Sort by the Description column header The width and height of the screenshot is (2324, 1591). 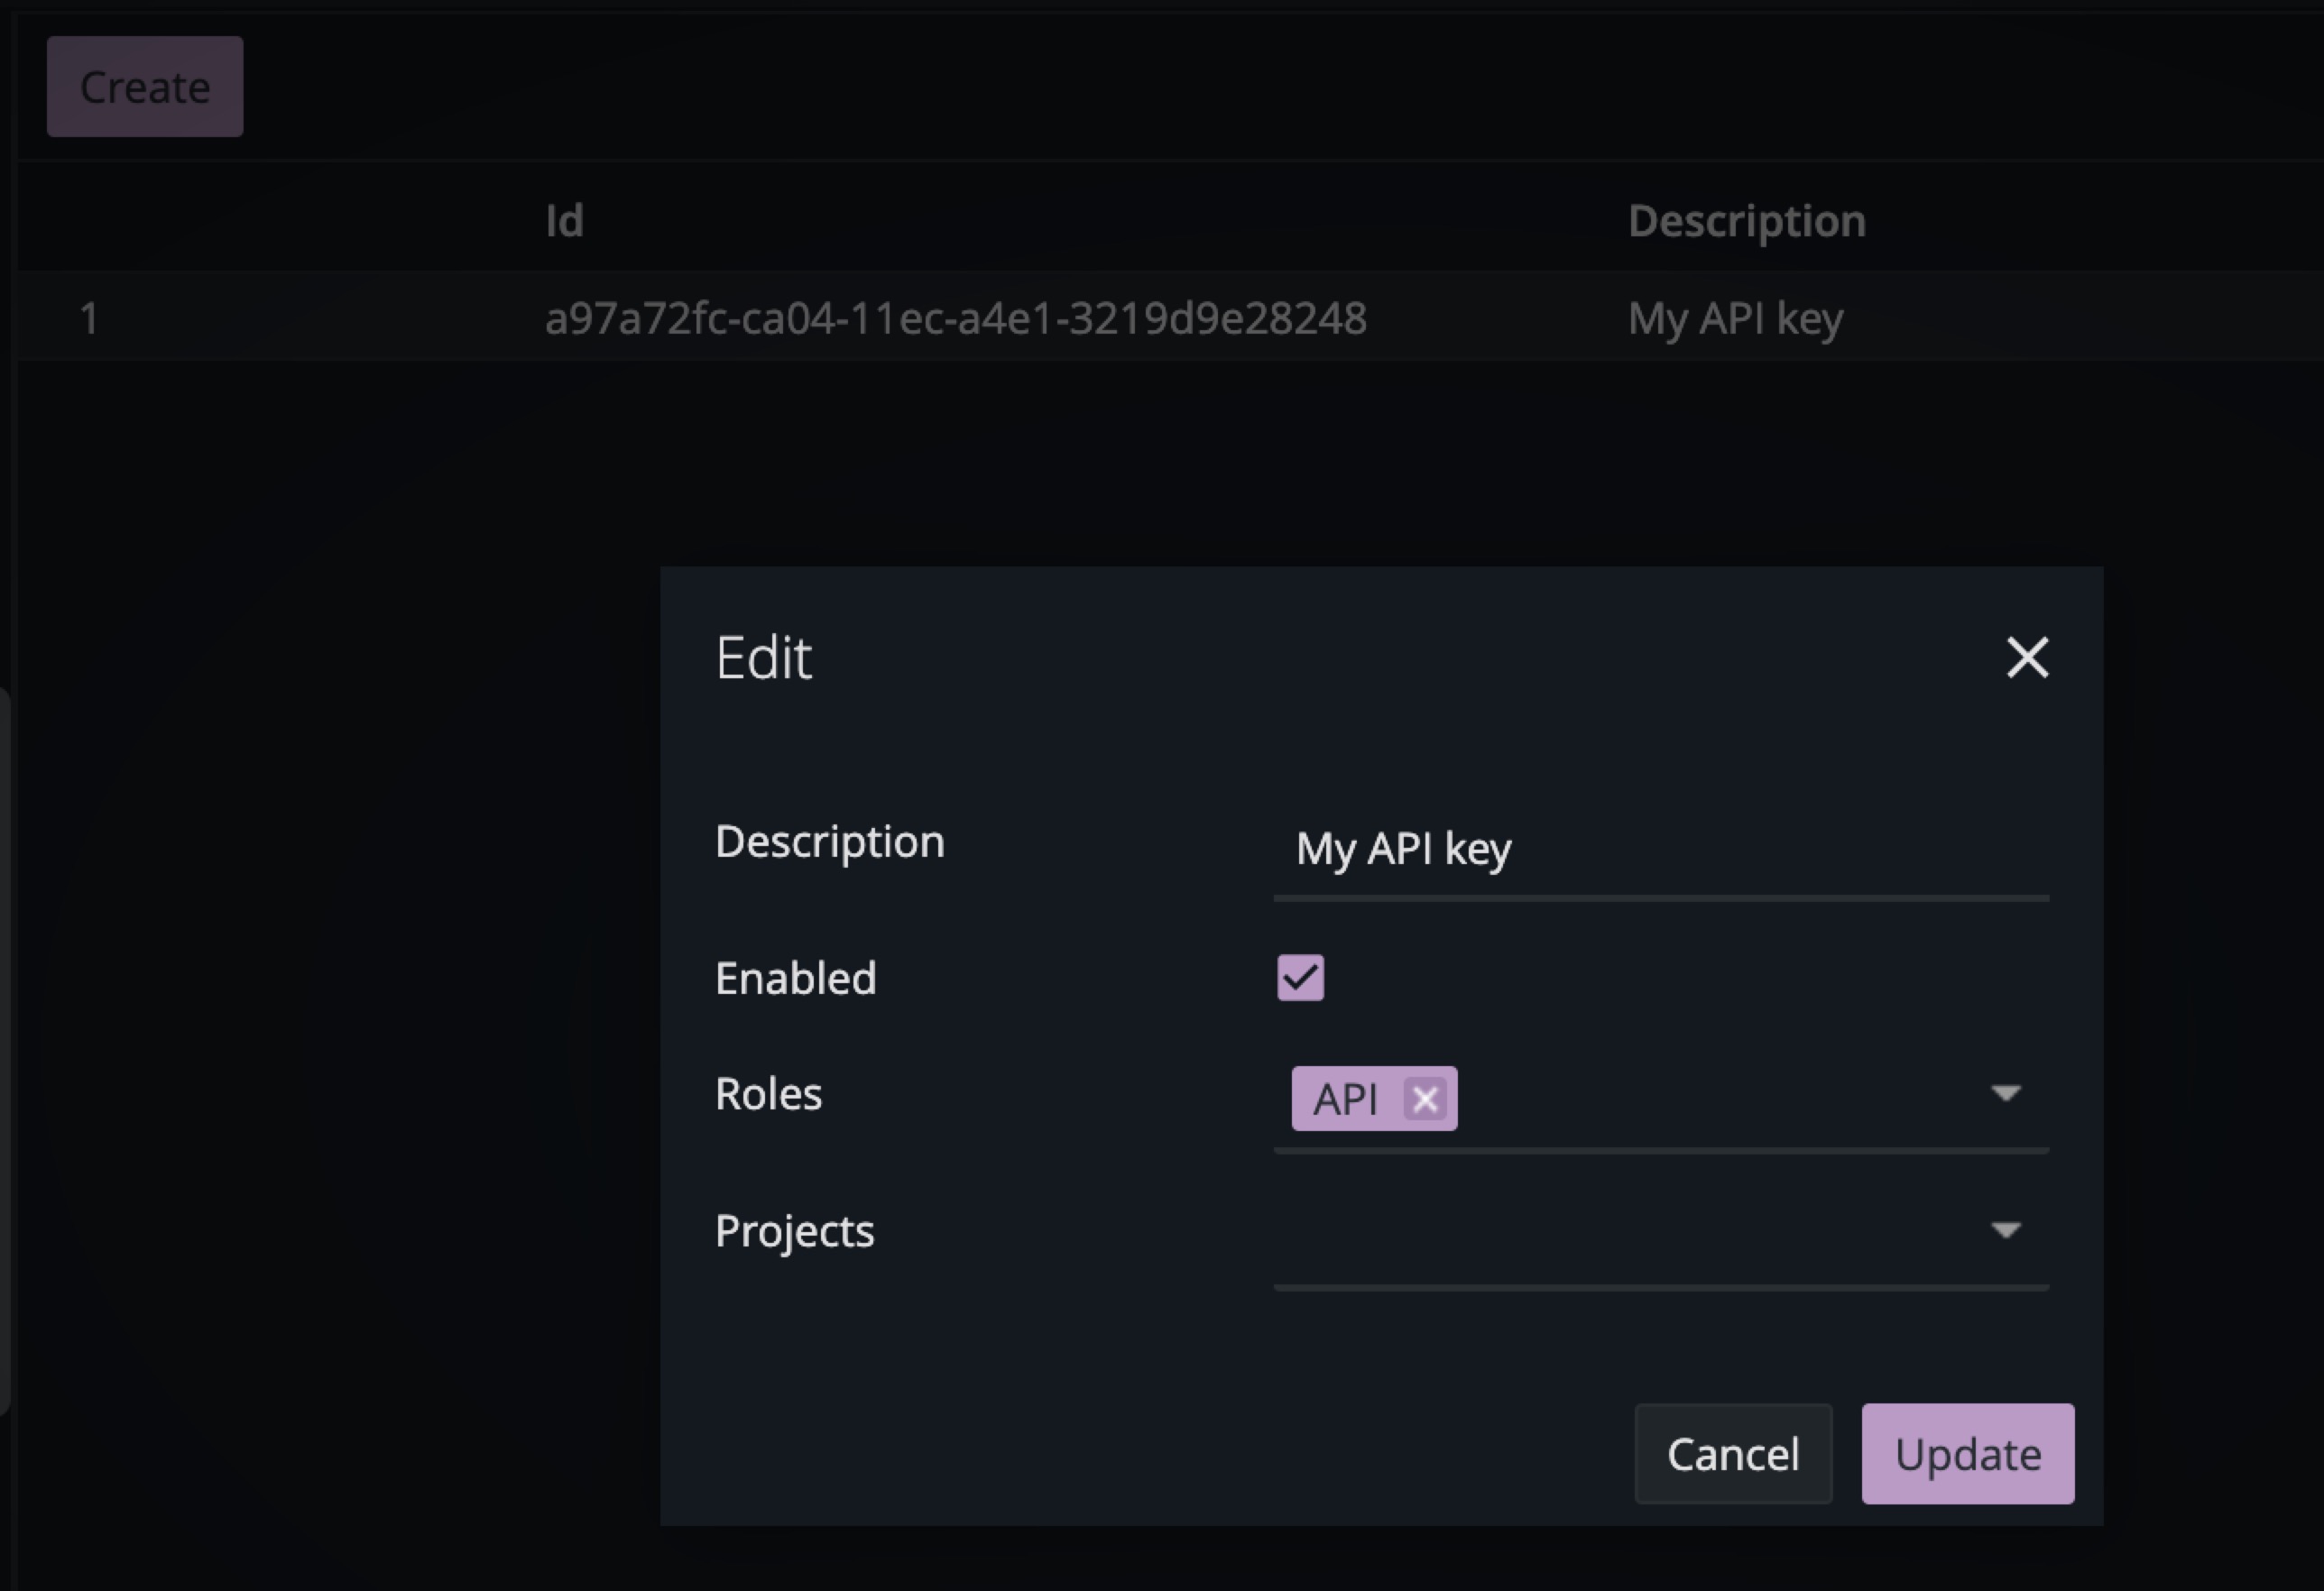(1746, 221)
